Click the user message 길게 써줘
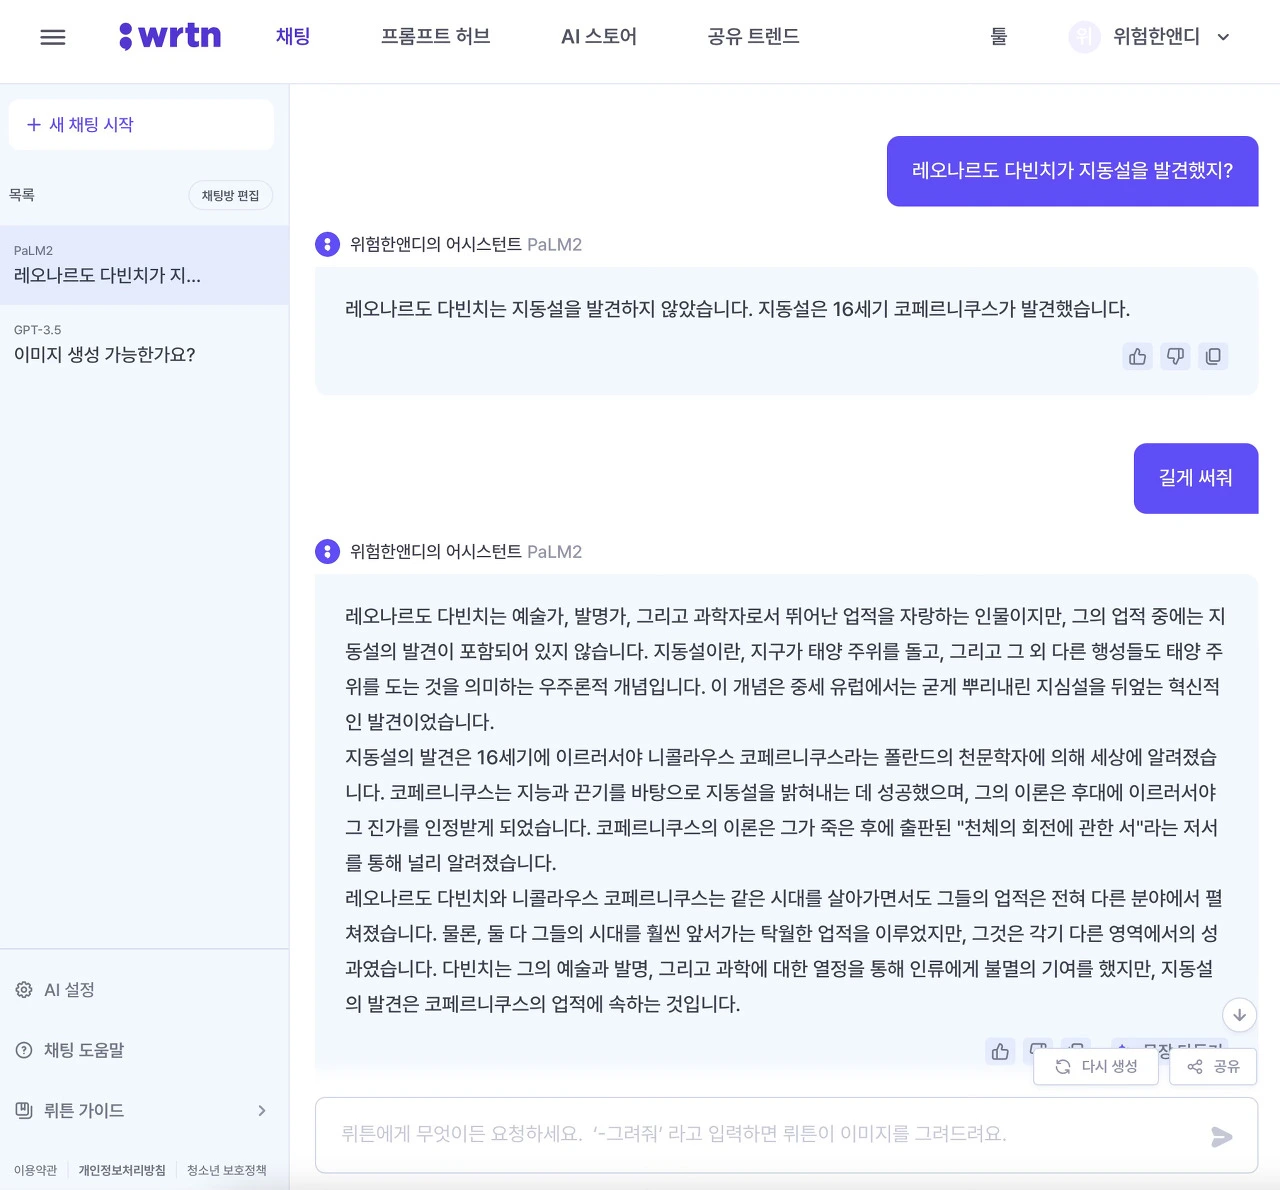This screenshot has height=1190, width=1280. [1196, 478]
